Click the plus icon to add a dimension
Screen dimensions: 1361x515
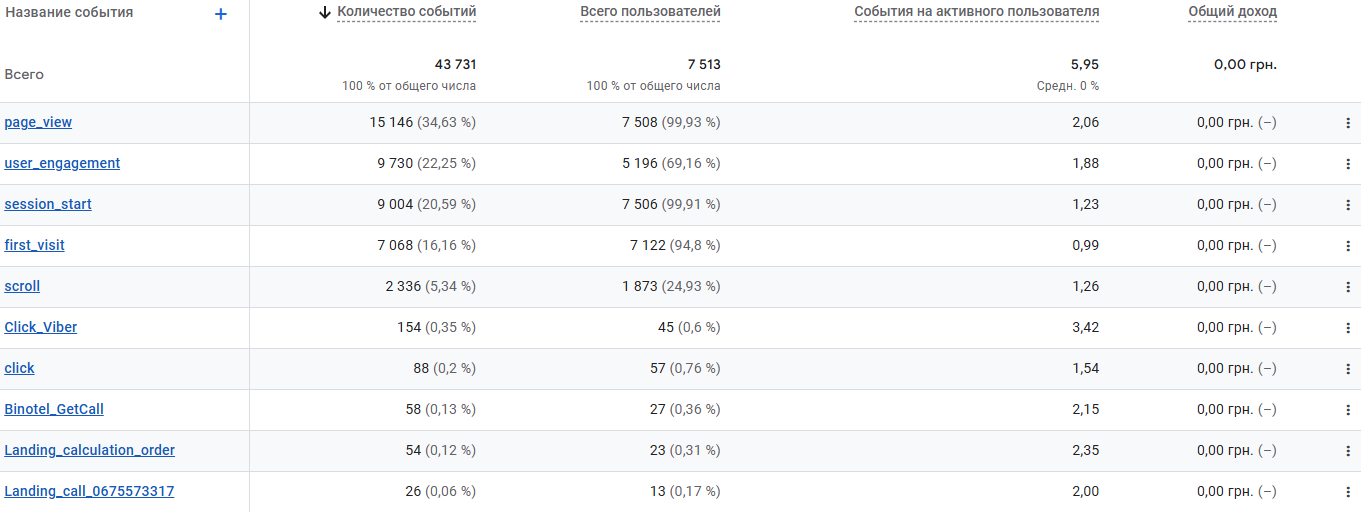(221, 14)
